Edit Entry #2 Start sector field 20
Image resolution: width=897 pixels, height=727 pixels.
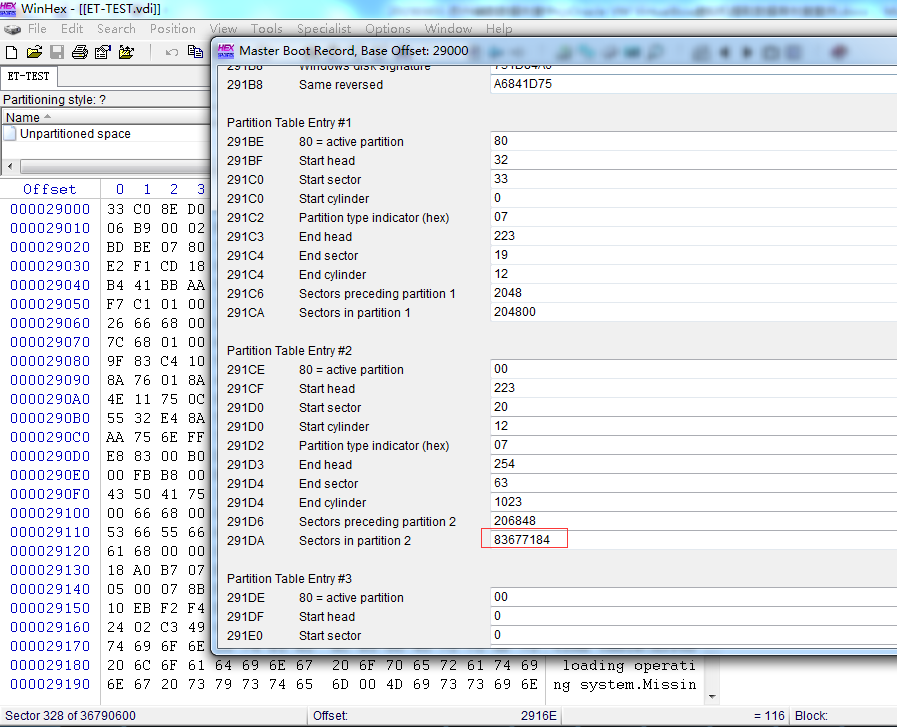(x=693, y=407)
